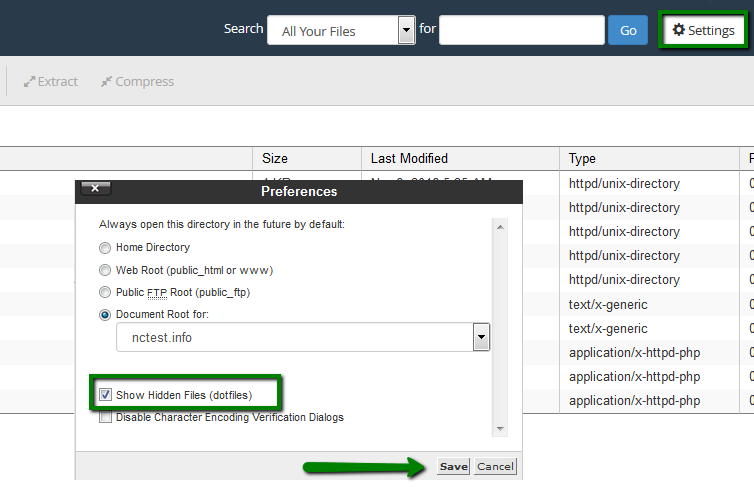754x497 pixels.
Task: Enable Disable Character Encoding Verification Dialogs
Action: [x=105, y=417]
